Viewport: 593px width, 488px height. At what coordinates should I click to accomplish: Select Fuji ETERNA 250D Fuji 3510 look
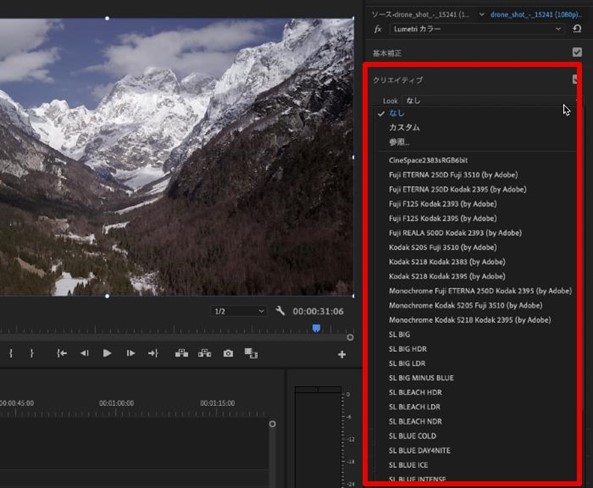click(x=453, y=175)
